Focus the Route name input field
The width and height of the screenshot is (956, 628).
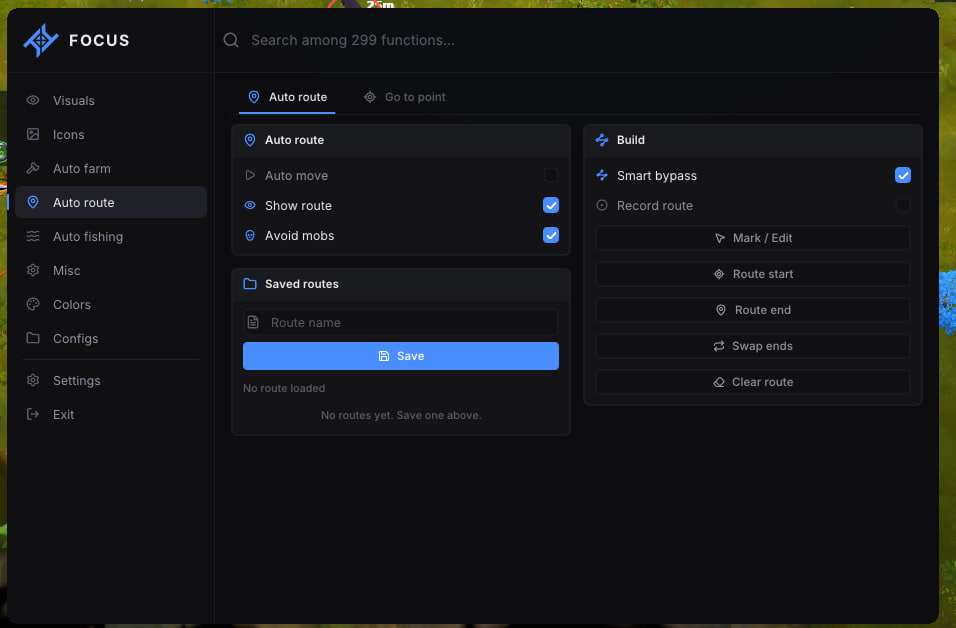point(401,323)
